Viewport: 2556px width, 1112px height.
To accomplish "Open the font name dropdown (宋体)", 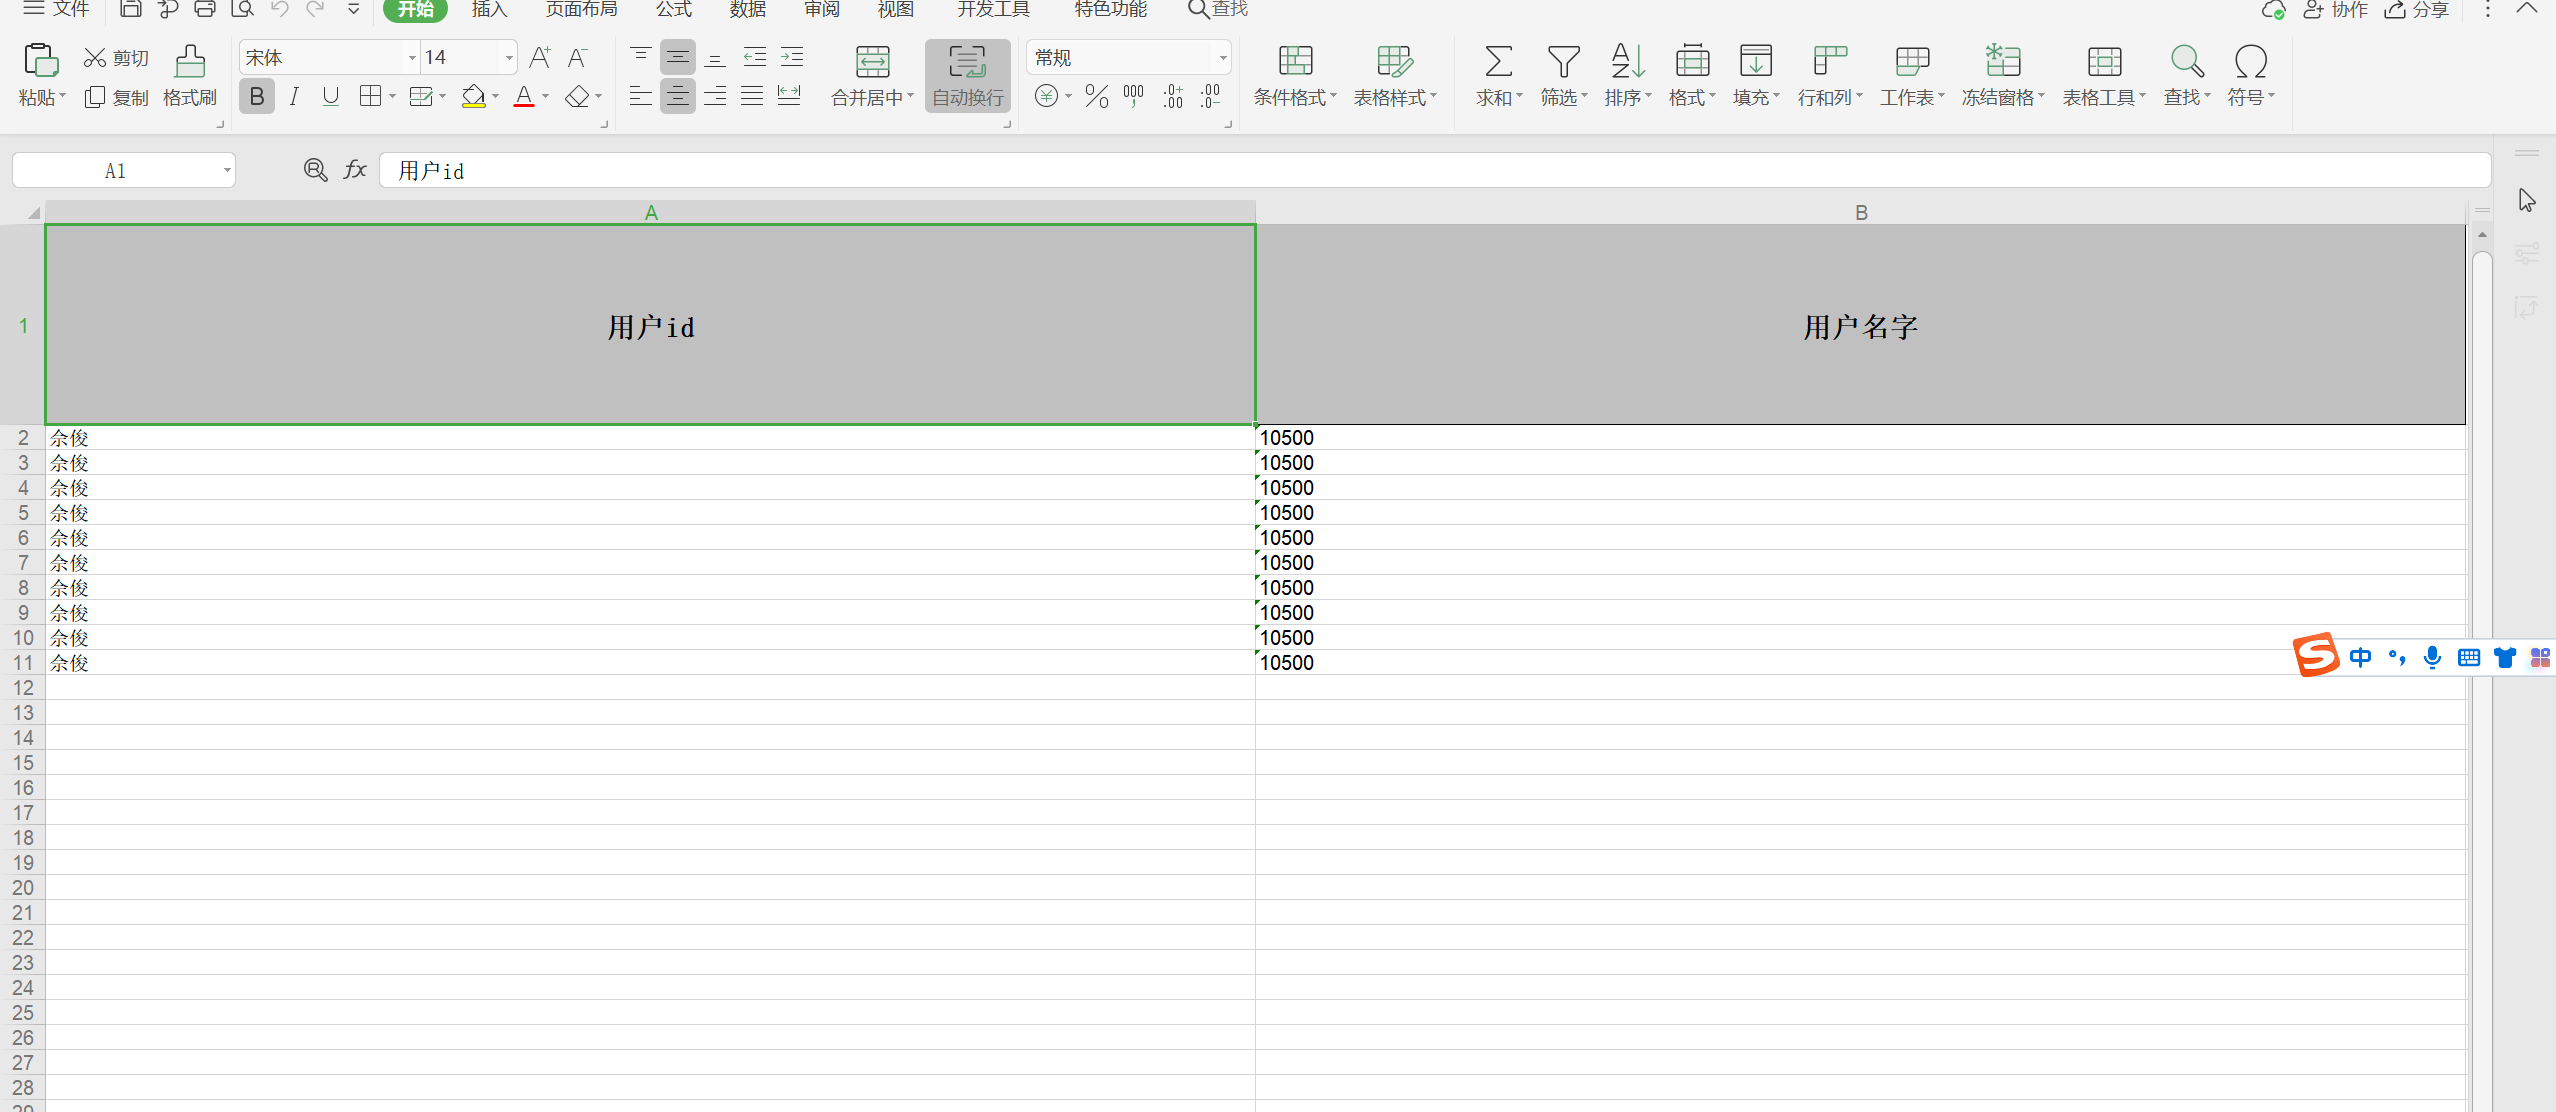I will (x=411, y=58).
